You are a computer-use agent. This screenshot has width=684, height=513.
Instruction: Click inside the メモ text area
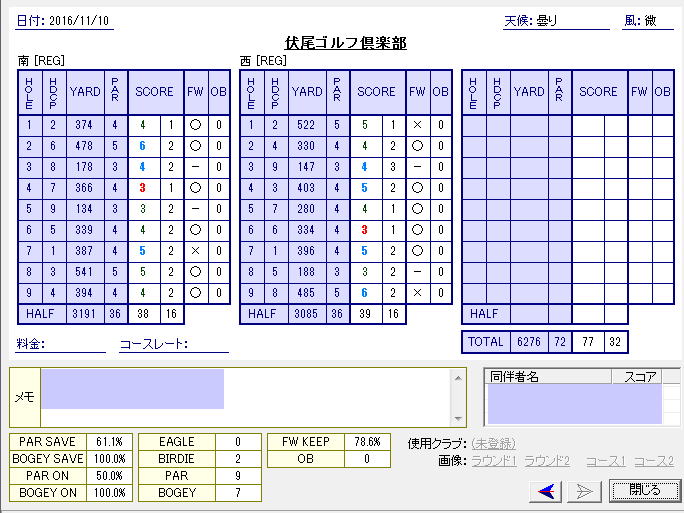pyautogui.click(x=246, y=397)
